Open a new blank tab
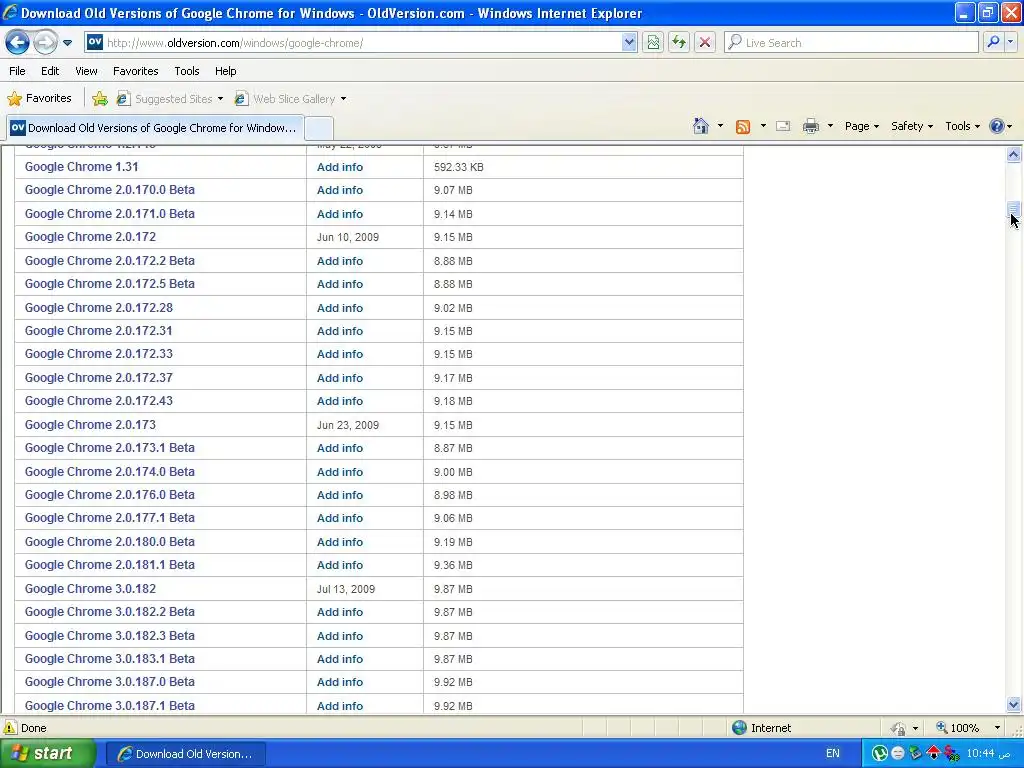Viewport: 1024px width, 768px height. pyautogui.click(x=319, y=128)
